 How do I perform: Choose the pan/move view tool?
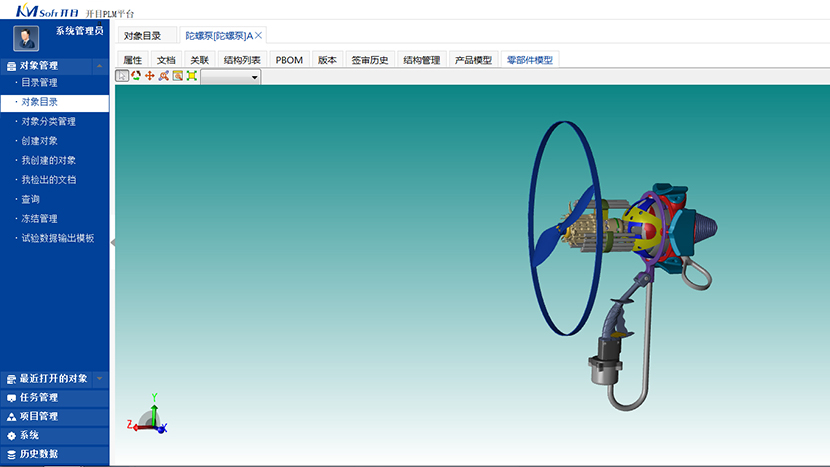tap(150, 76)
